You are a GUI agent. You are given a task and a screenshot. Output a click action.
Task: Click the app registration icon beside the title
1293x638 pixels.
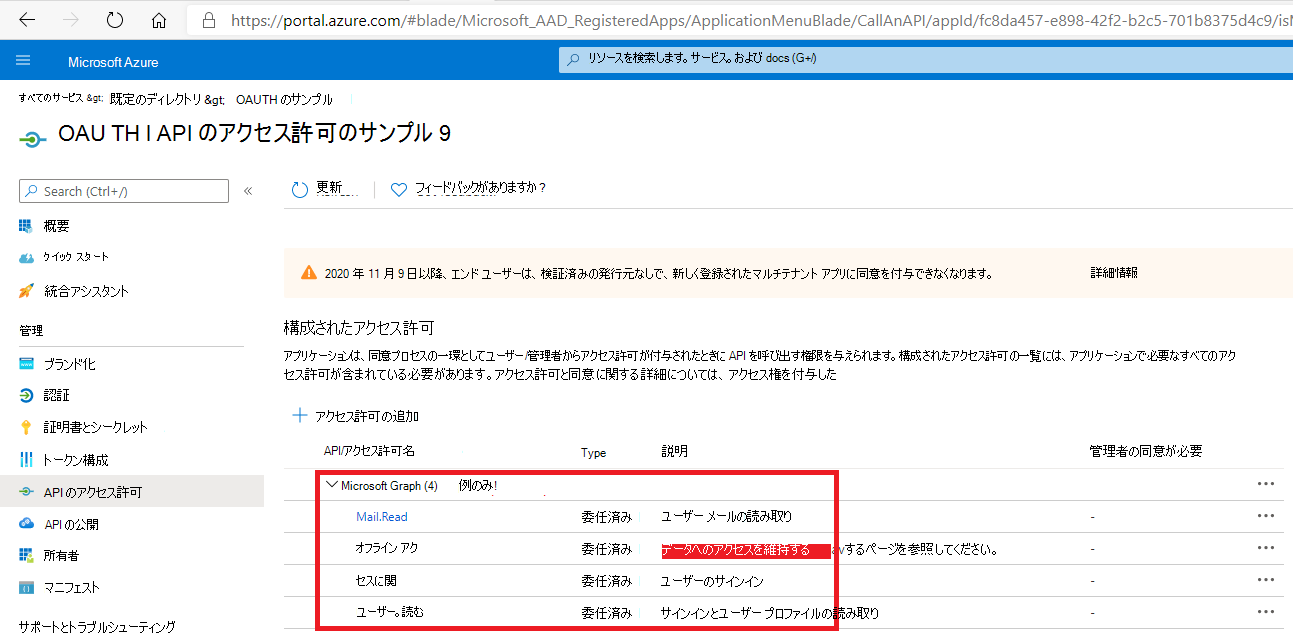point(32,139)
